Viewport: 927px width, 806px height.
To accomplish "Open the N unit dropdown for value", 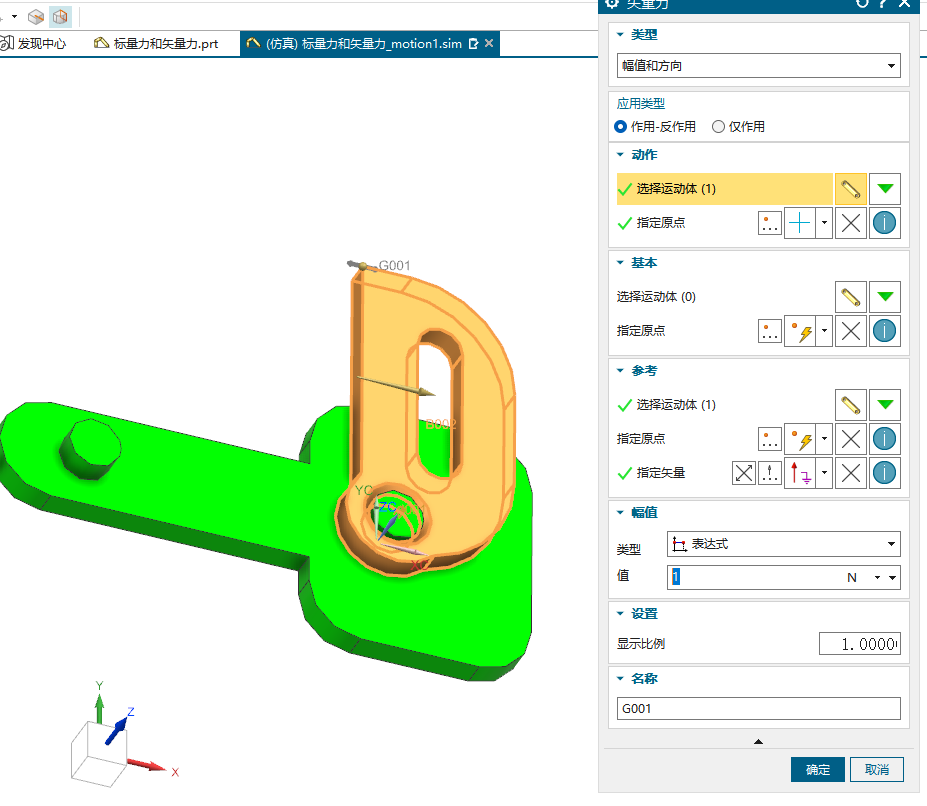I will coord(878,577).
